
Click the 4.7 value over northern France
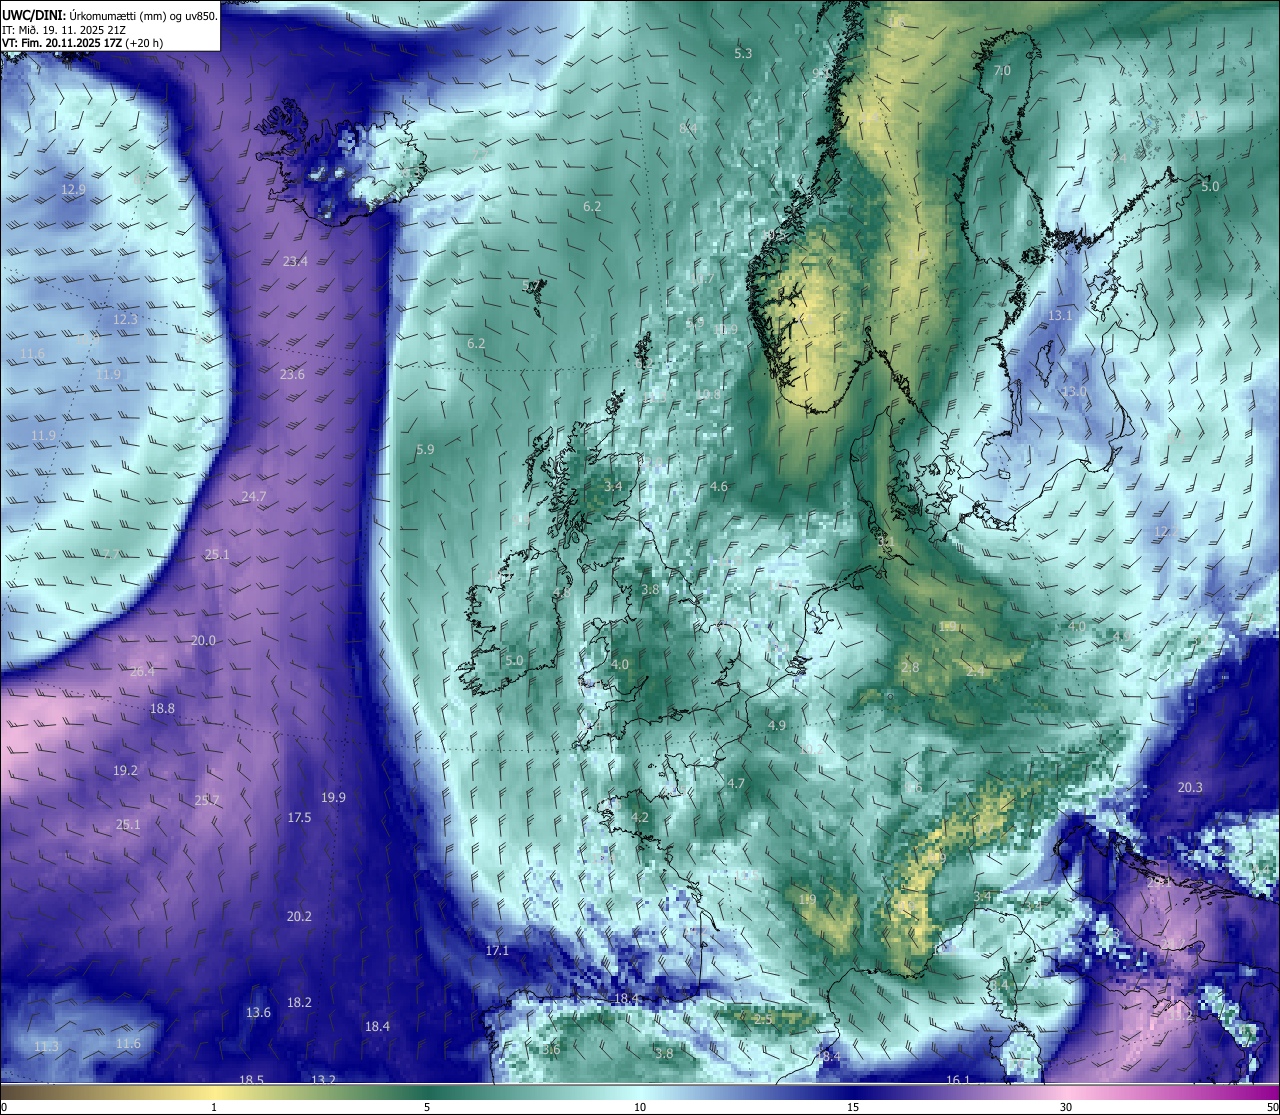tap(736, 783)
